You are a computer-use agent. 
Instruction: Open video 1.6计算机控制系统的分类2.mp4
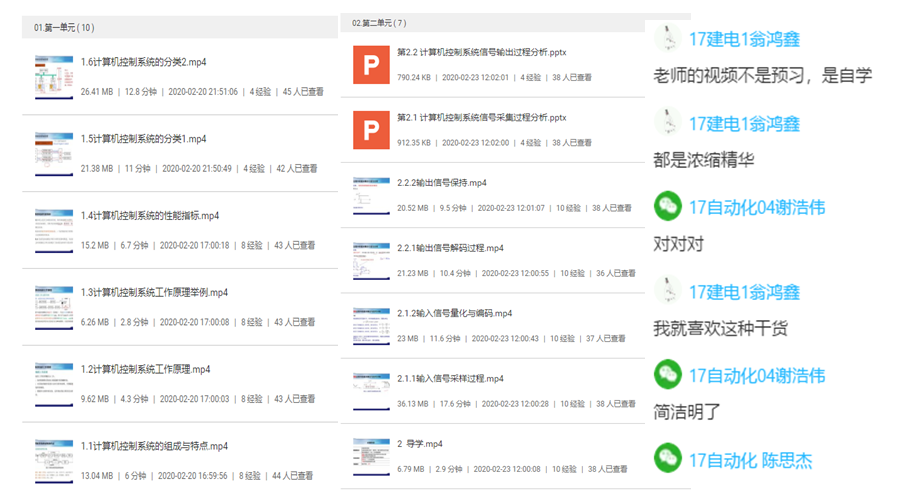(143, 62)
